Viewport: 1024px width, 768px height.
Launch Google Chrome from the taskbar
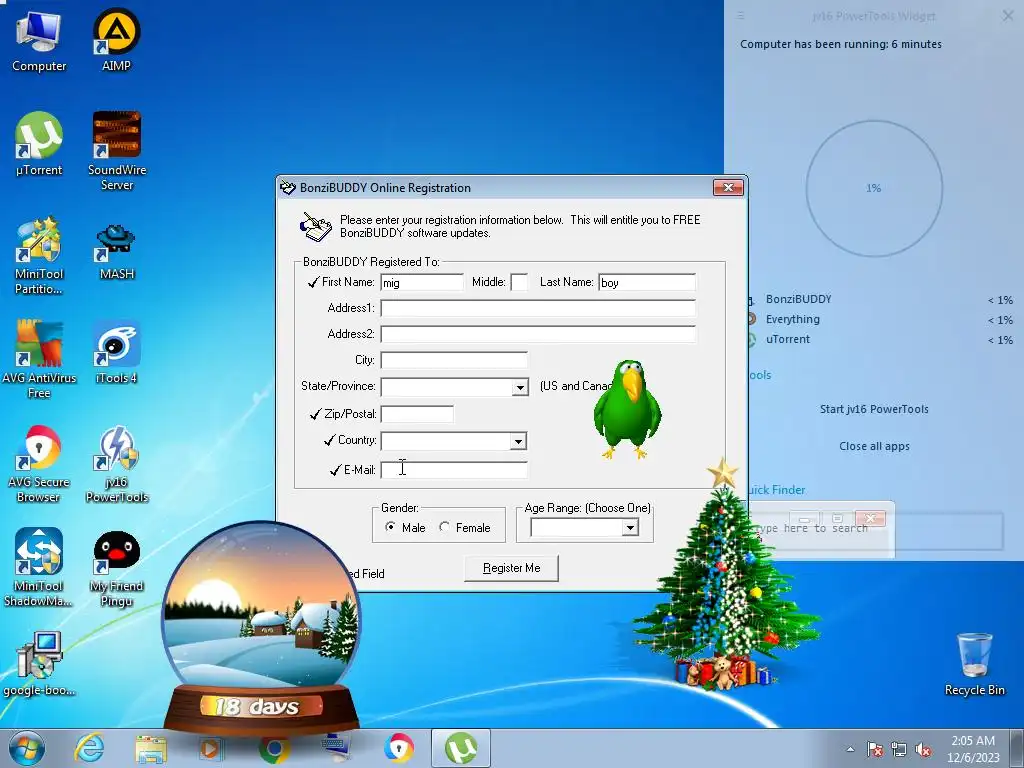[274, 748]
